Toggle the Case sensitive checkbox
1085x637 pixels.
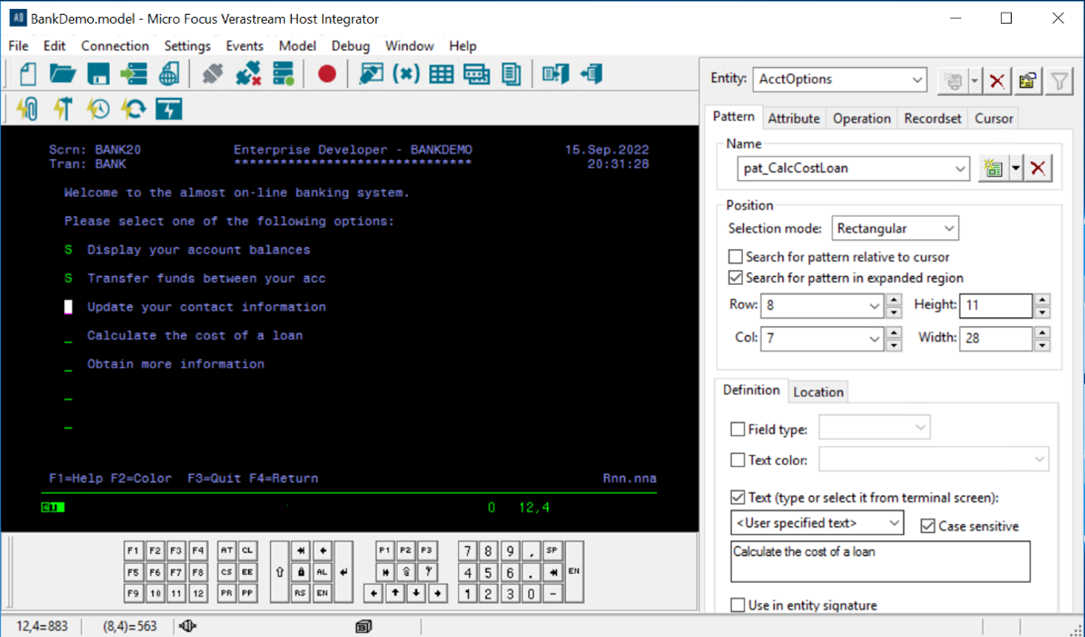(928, 526)
